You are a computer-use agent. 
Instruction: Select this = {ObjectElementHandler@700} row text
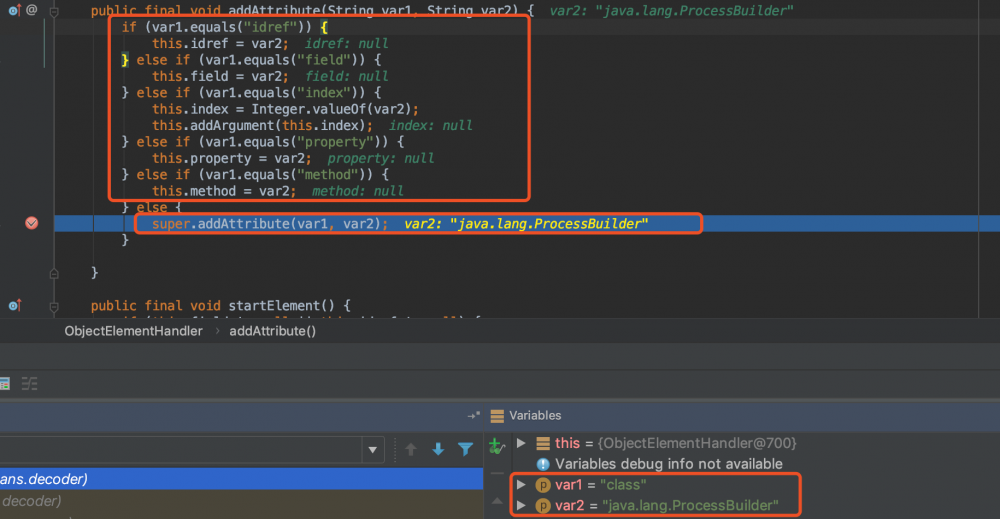[x=675, y=443]
